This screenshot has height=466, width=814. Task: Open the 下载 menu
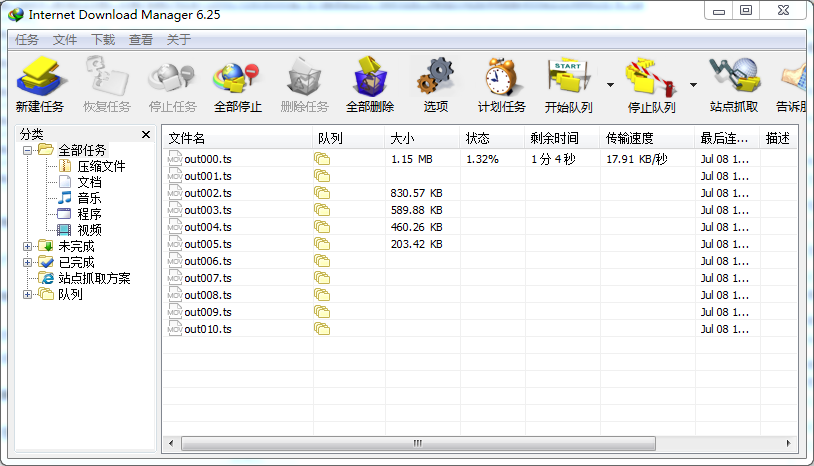click(103, 39)
